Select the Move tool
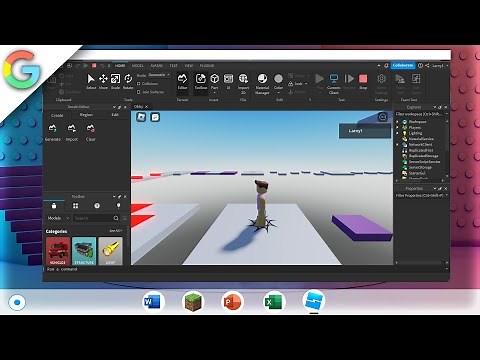The image size is (480, 360). (x=103, y=79)
